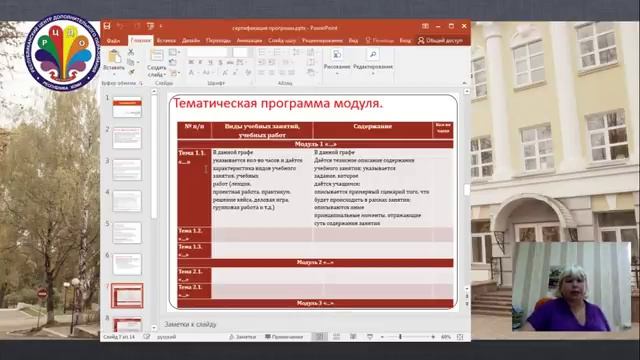Select slide 1 thumbnail

point(127,107)
